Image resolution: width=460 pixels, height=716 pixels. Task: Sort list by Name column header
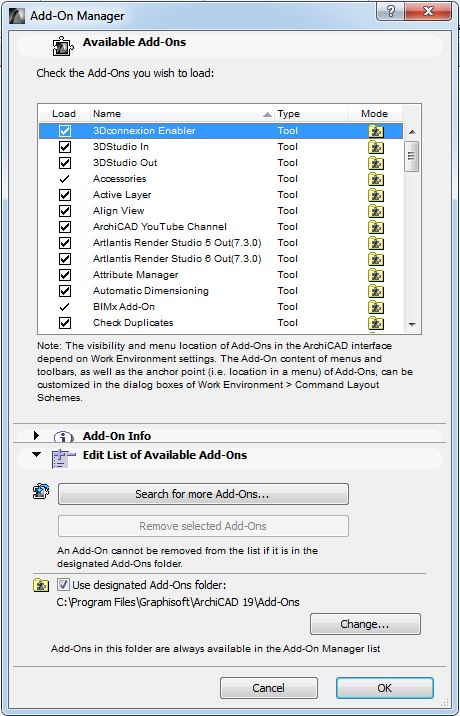[182, 114]
